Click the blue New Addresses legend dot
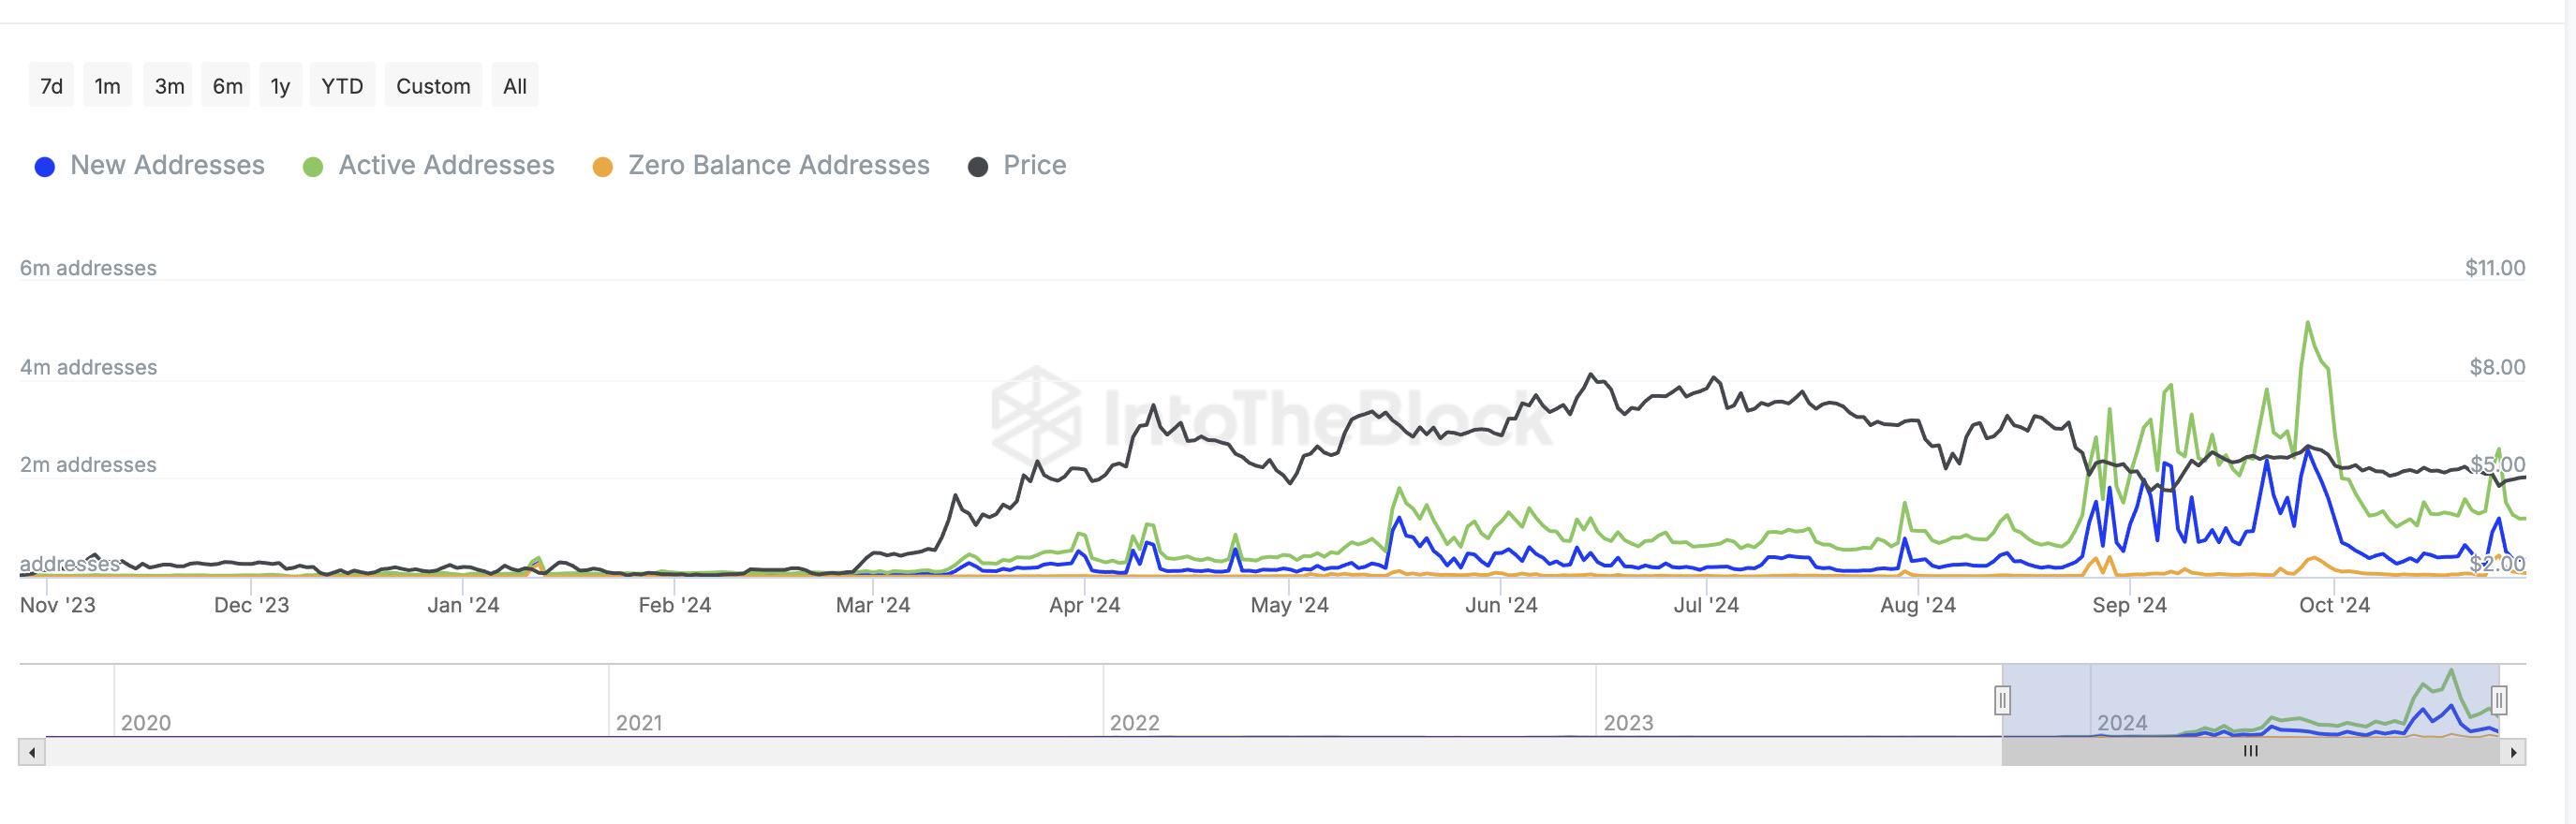Screen dimensions: 2576x824 [45, 167]
